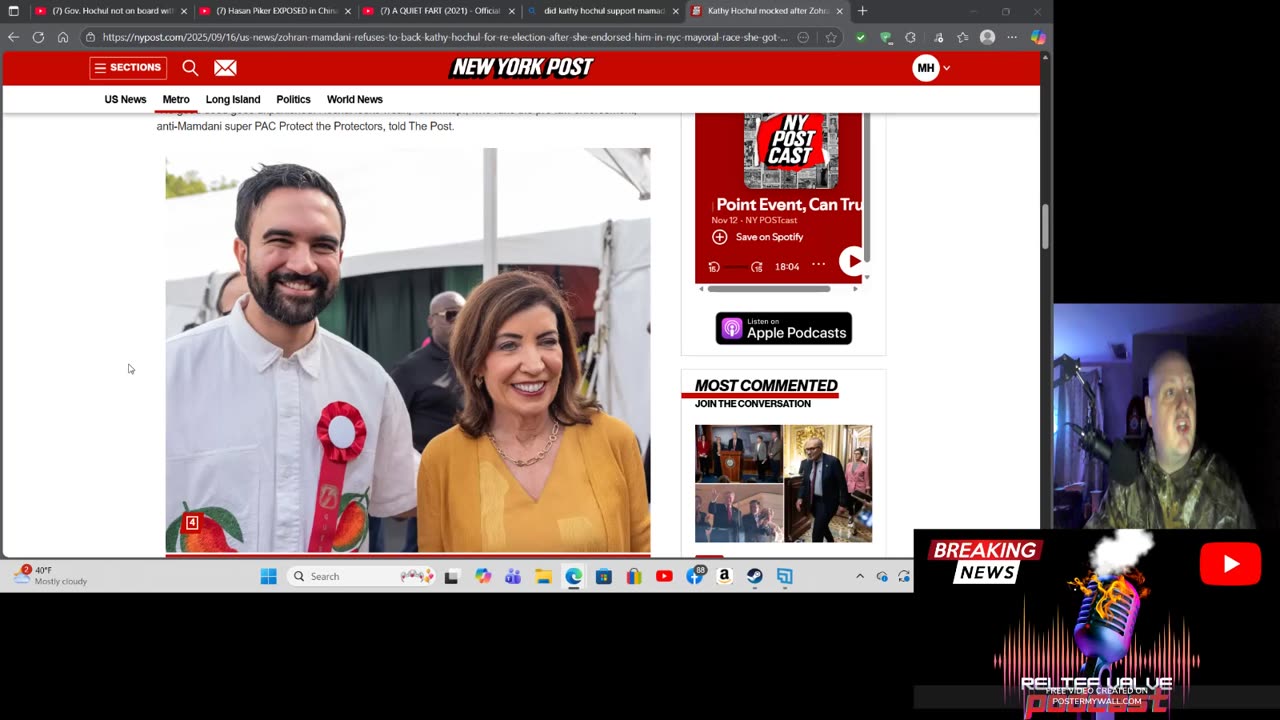Open Task View from taskbar
1280x720 pixels.
pos(452,576)
